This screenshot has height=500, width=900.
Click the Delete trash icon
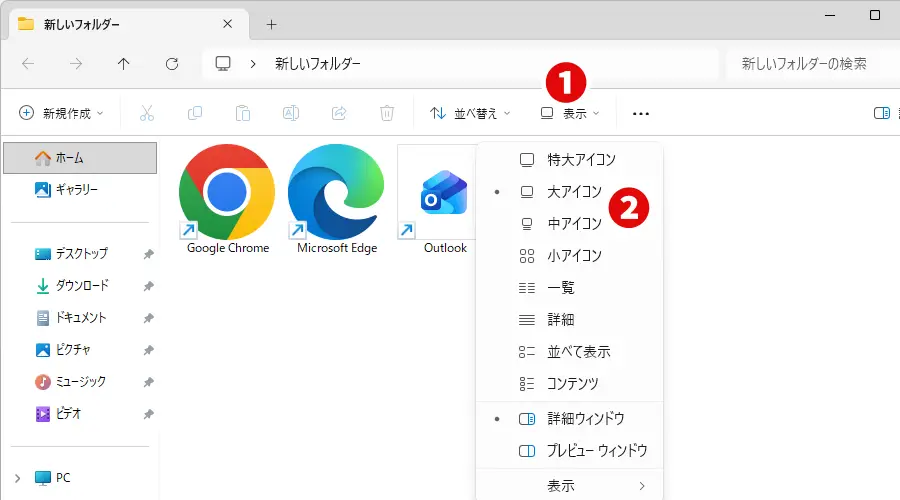(387, 113)
